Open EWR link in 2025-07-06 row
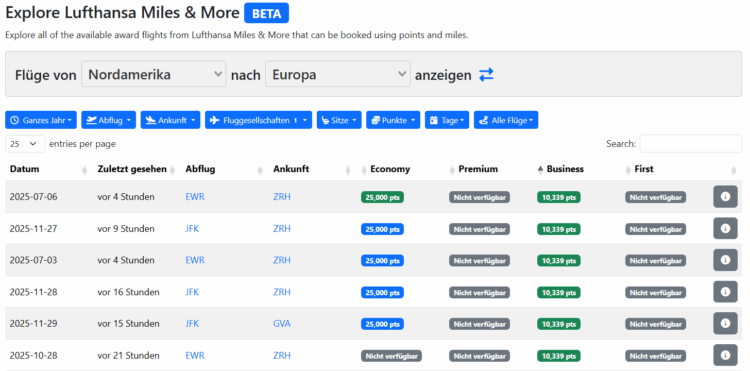Image resolution: width=750 pixels, height=371 pixels. (x=195, y=196)
